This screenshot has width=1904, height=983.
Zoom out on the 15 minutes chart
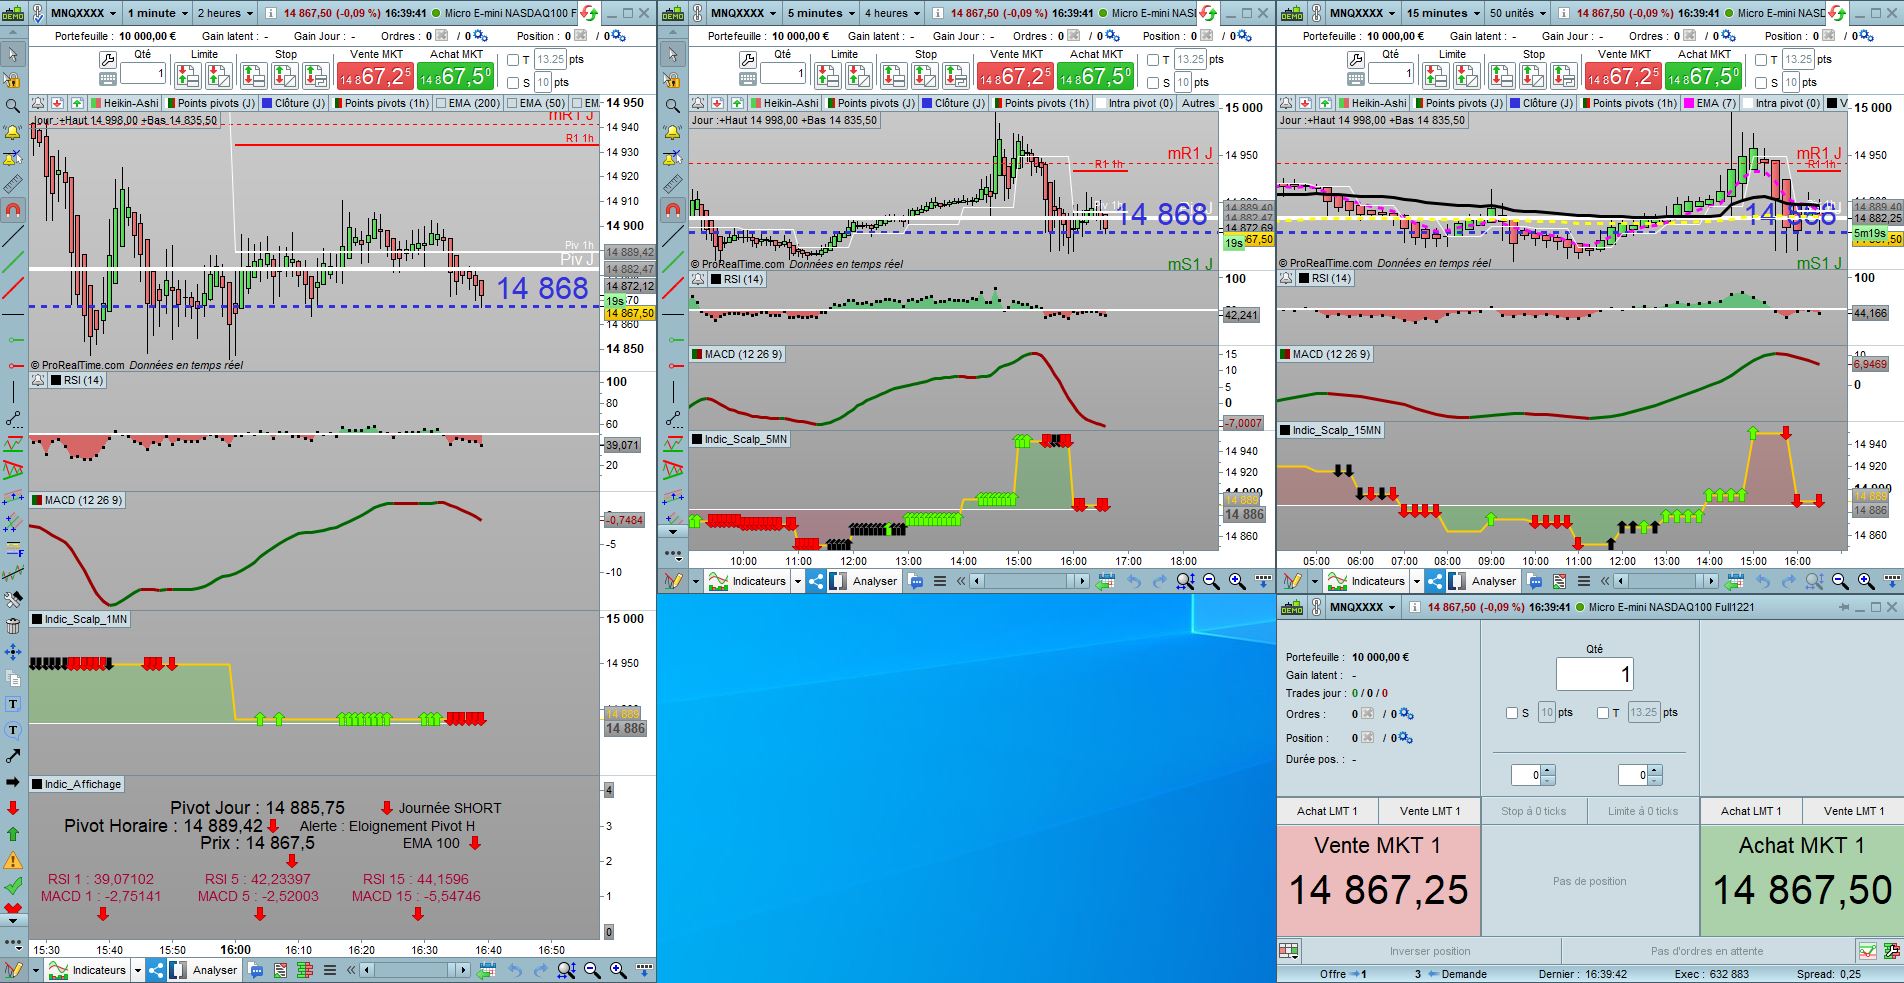(x=1840, y=581)
